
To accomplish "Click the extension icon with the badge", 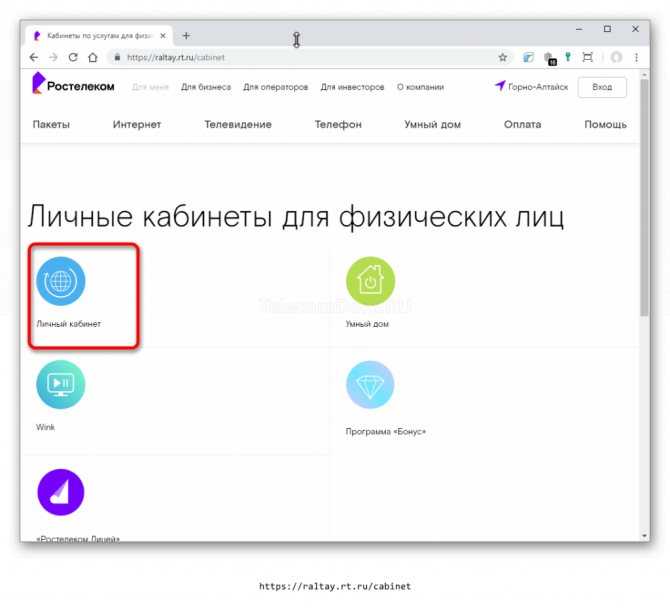I will click(550, 59).
